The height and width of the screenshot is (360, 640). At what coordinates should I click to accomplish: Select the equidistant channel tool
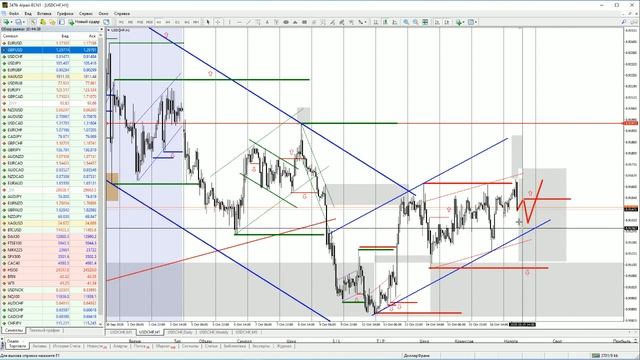click(258, 22)
